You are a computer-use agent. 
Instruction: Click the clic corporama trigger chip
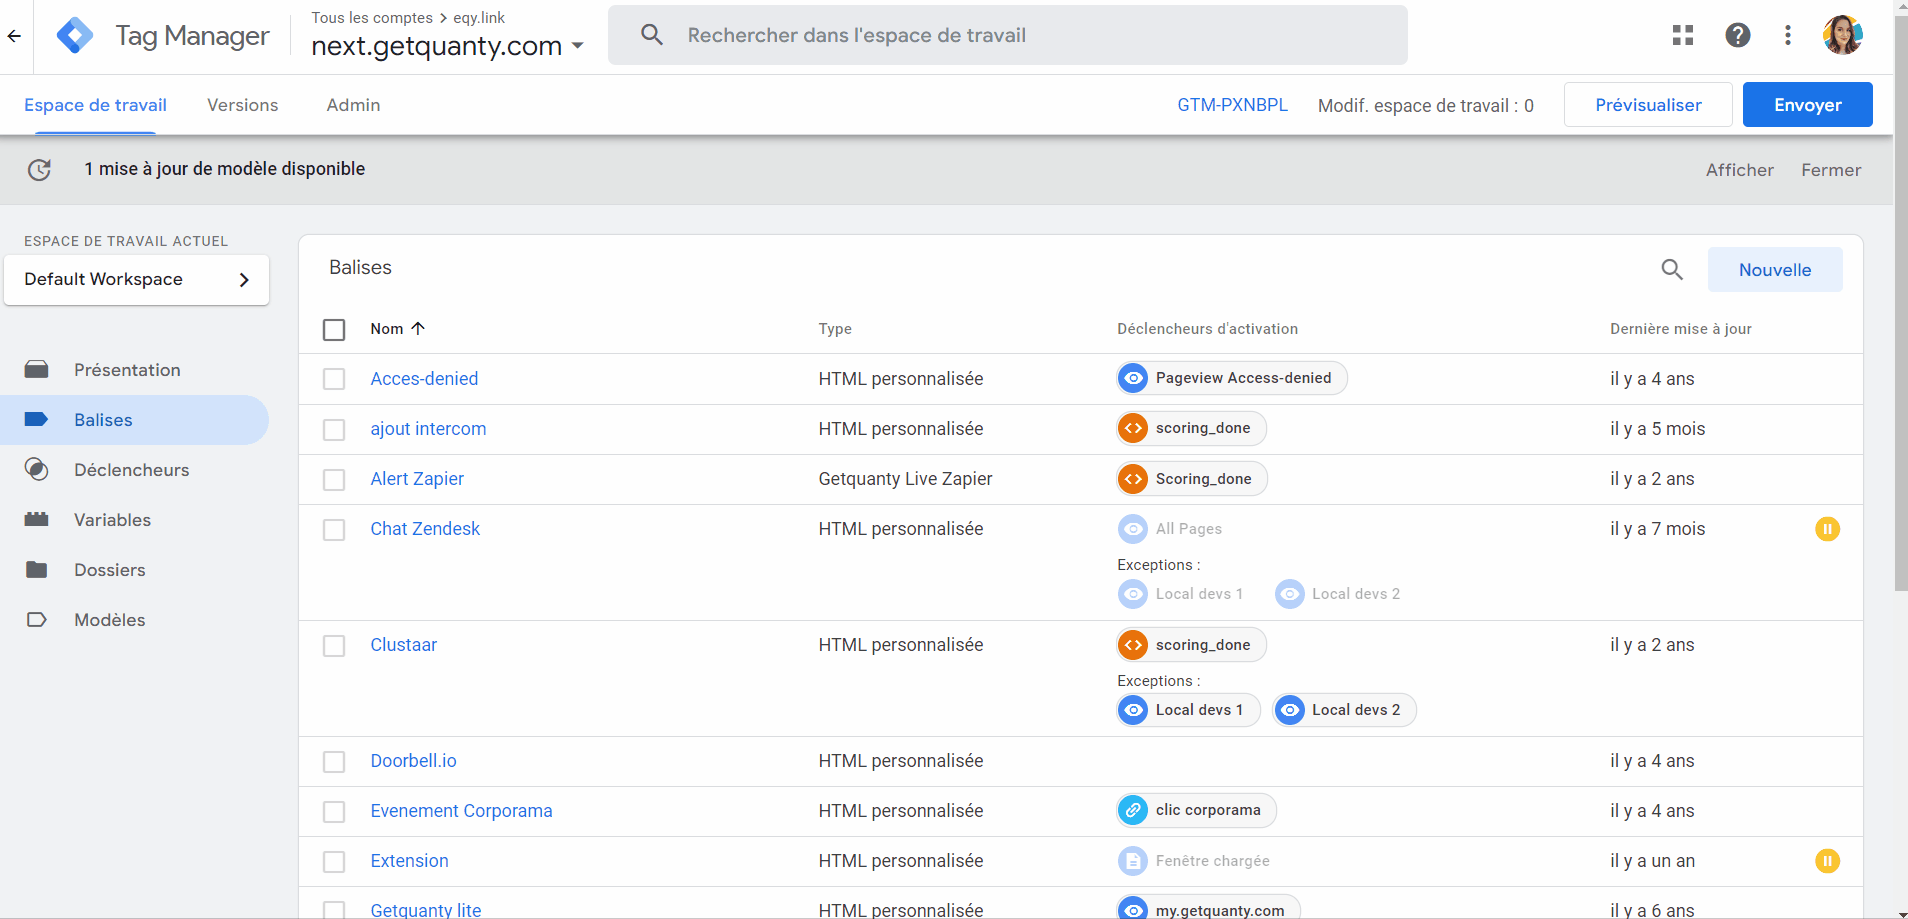(x=1196, y=810)
